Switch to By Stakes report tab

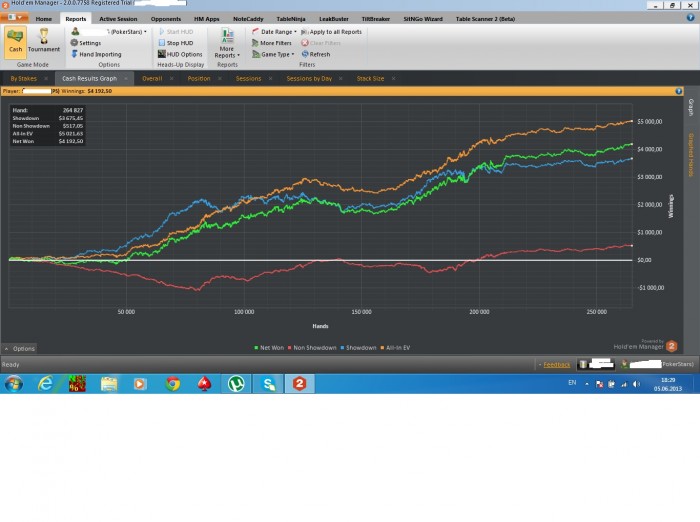pyautogui.click(x=24, y=78)
